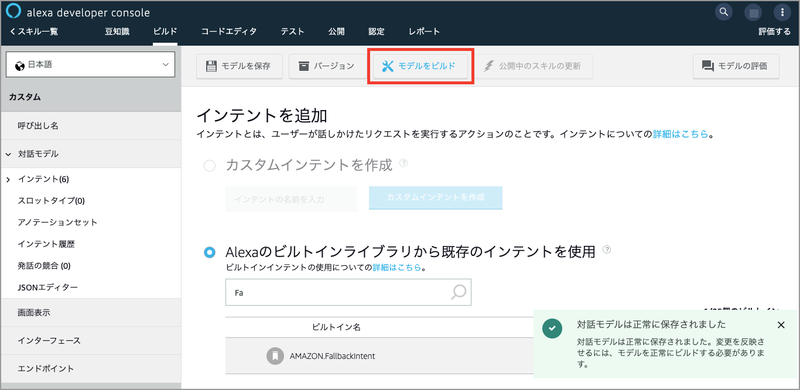Click the floppy disk save icon
The image size is (800, 390).
(211, 66)
